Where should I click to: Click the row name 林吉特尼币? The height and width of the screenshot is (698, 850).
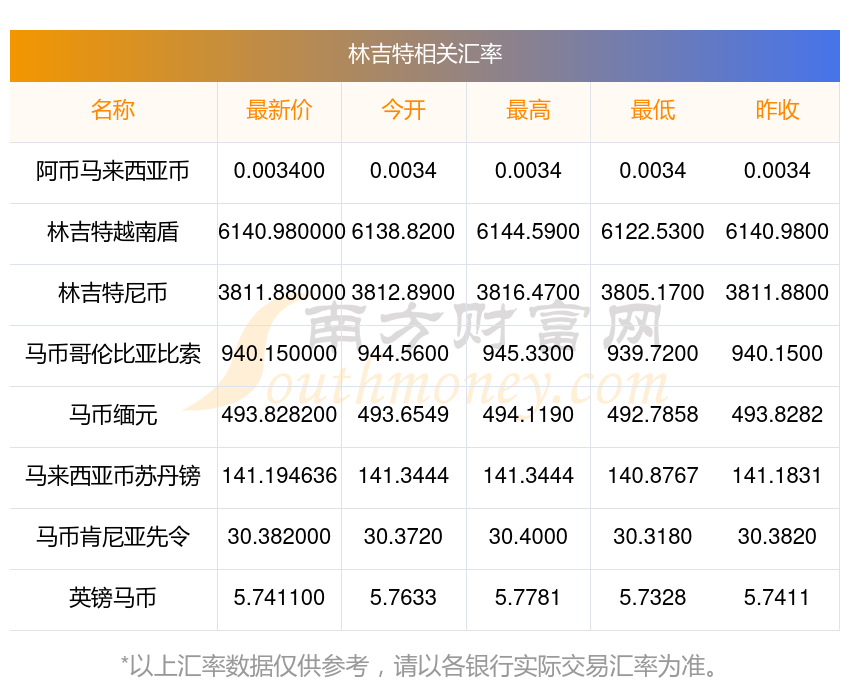113,293
